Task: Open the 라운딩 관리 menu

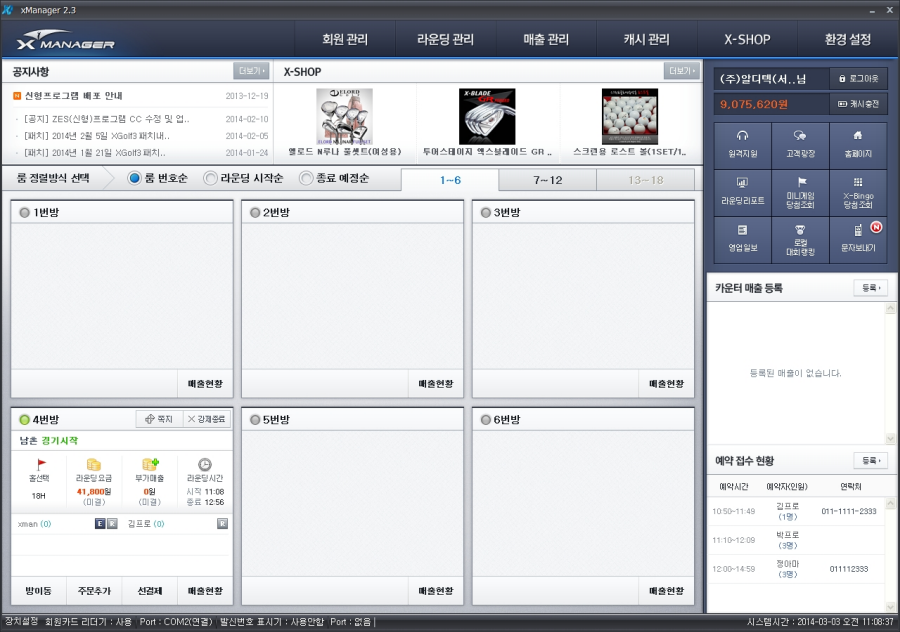Action: pos(447,39)
